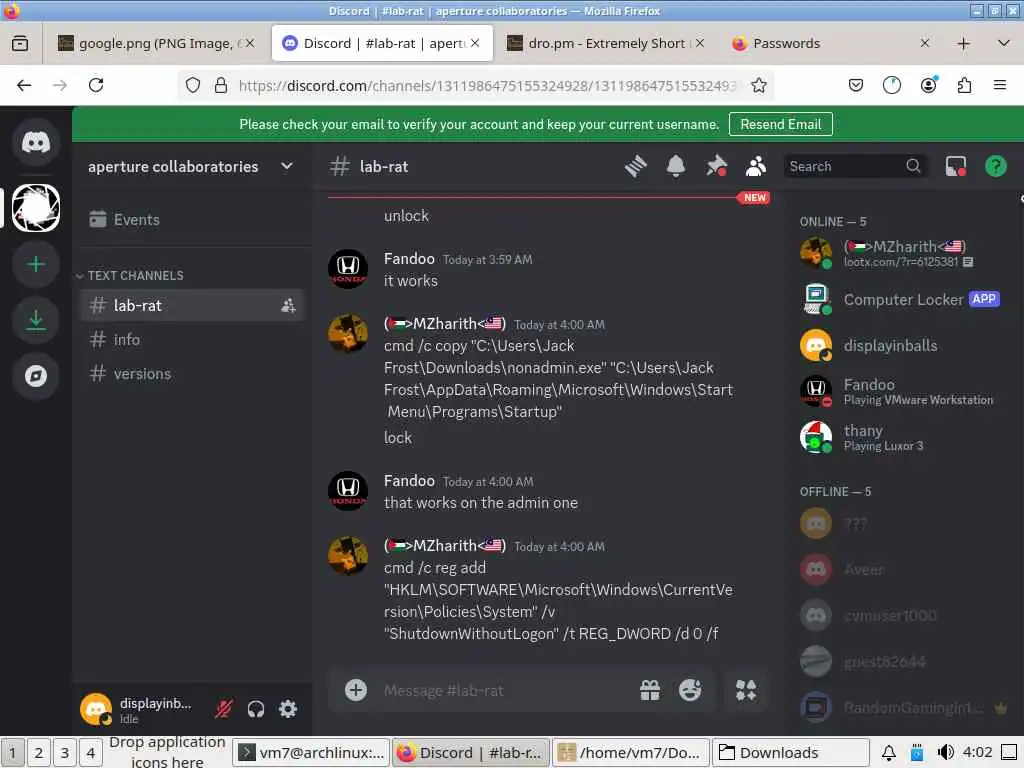Screen dimensions: 1024x768
Task: Open Downloads window from taskbar
Action: pos(791,753)
